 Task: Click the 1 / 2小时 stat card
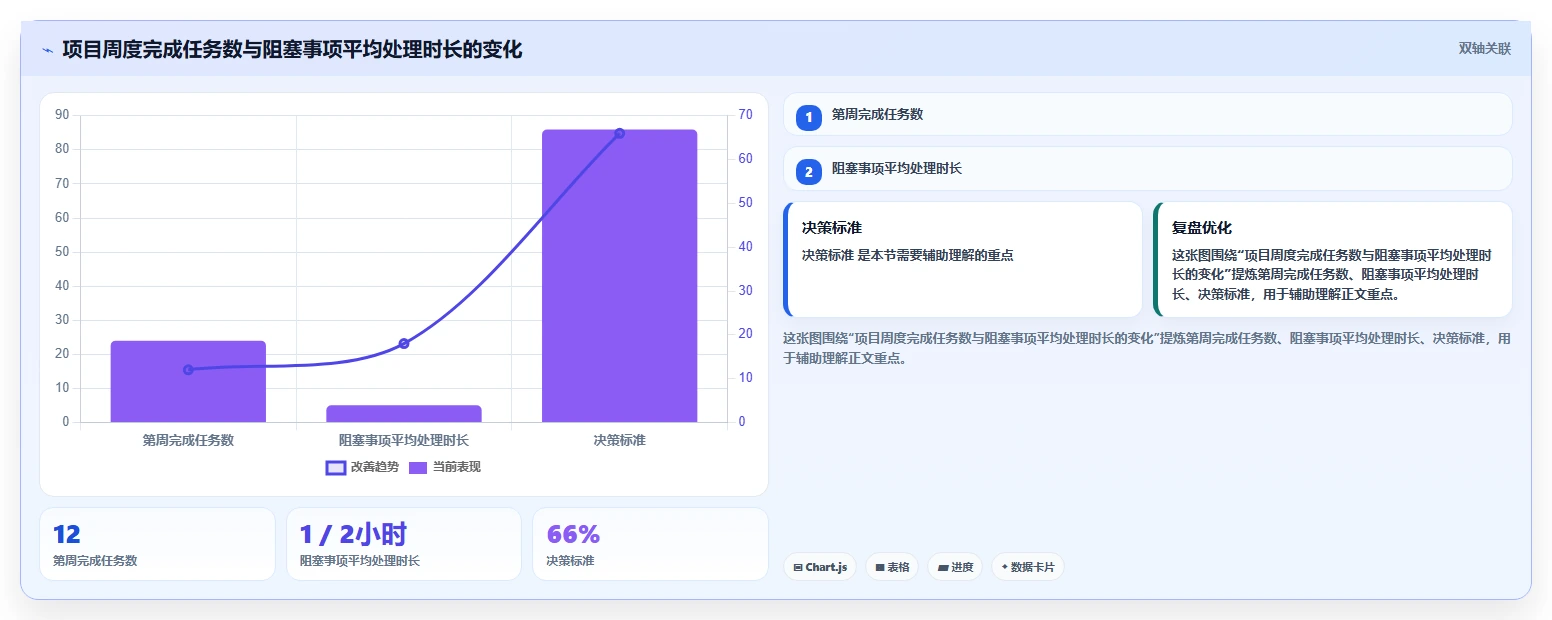(404, 544)
